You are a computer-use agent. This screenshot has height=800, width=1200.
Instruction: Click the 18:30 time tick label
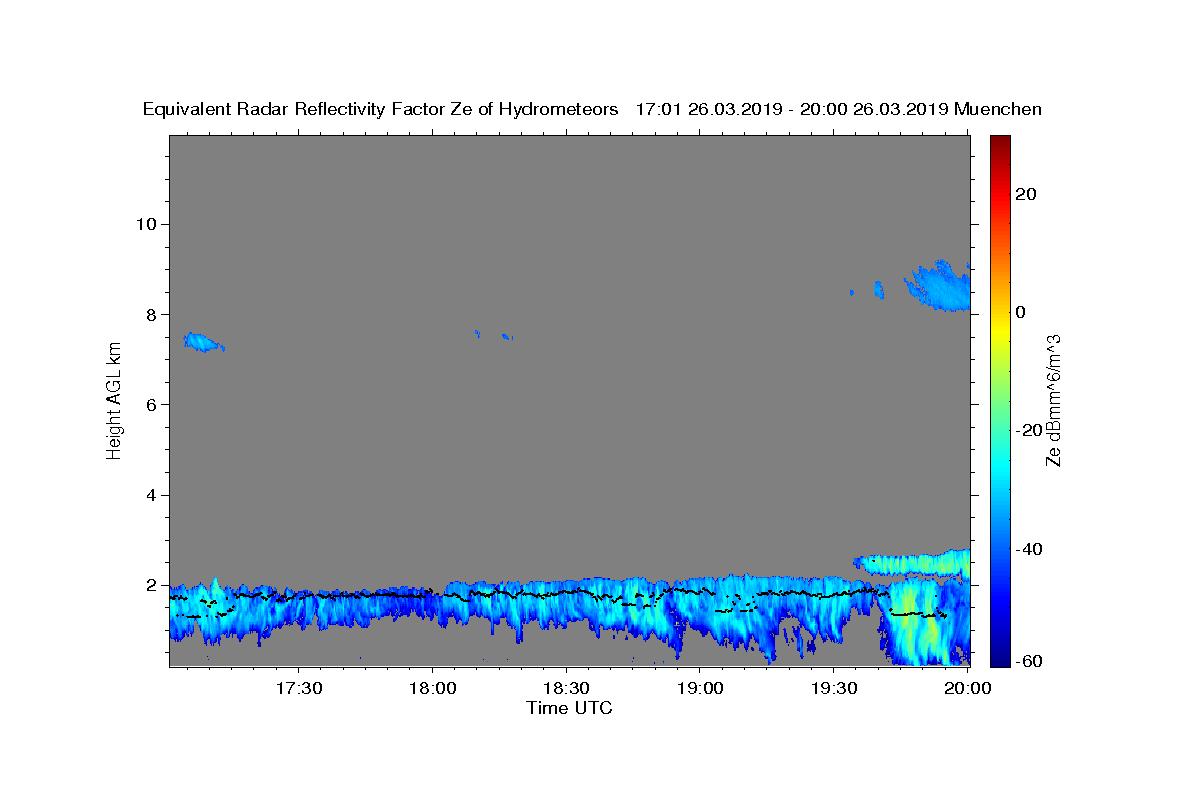pyautogui.click(x=566, y=689)
